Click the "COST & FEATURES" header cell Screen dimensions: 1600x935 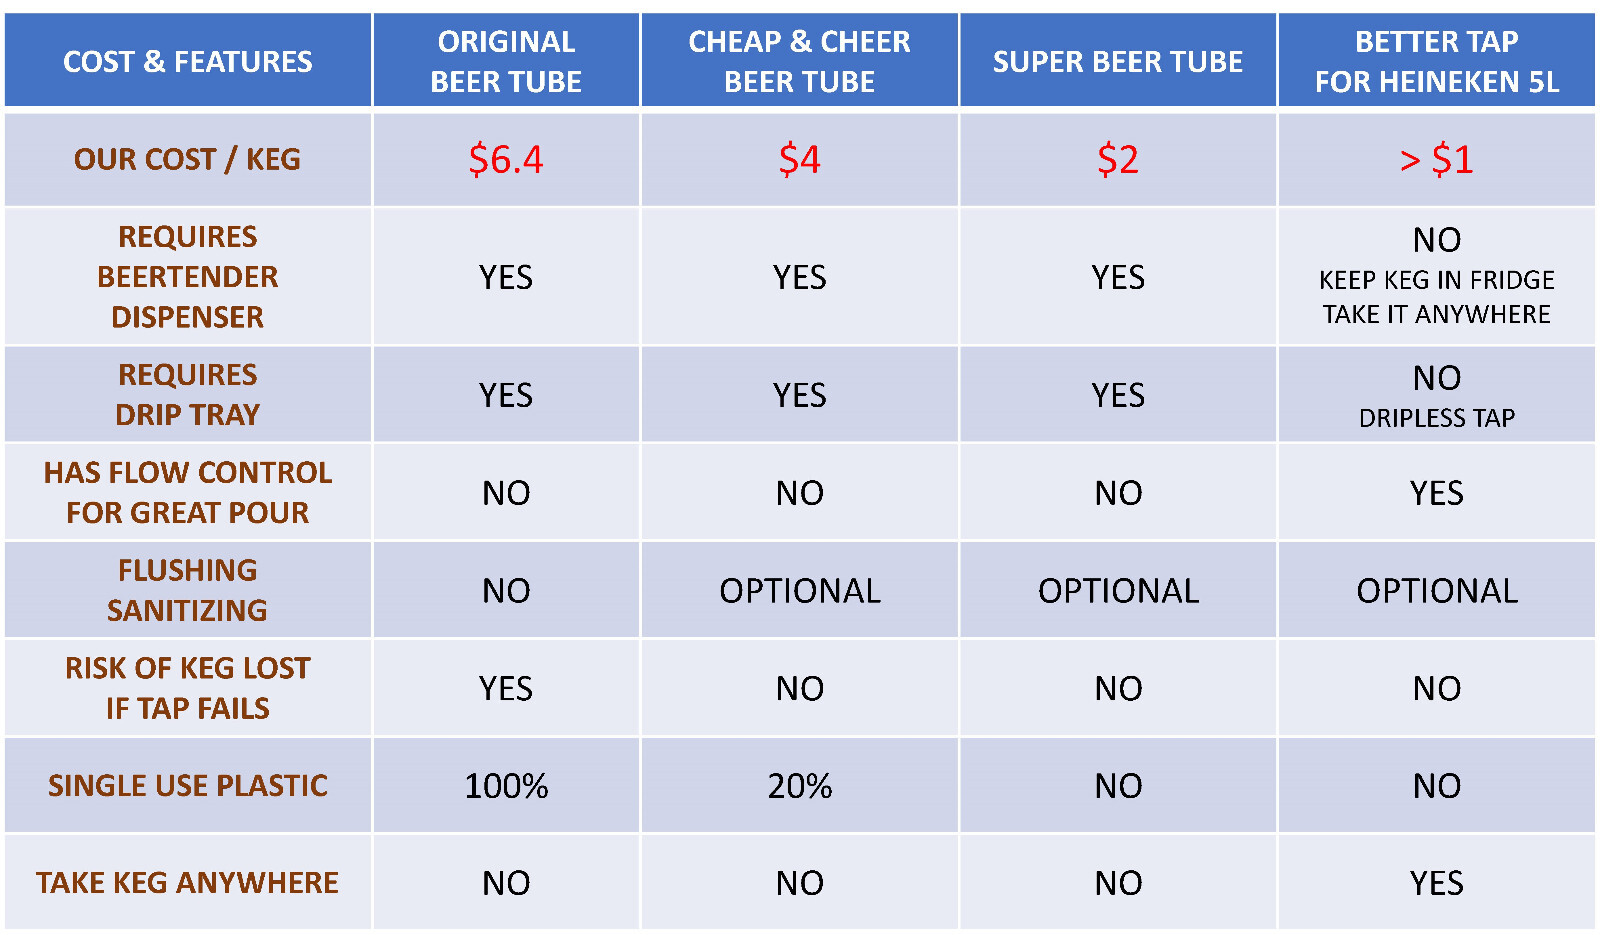tap(187, 62)
